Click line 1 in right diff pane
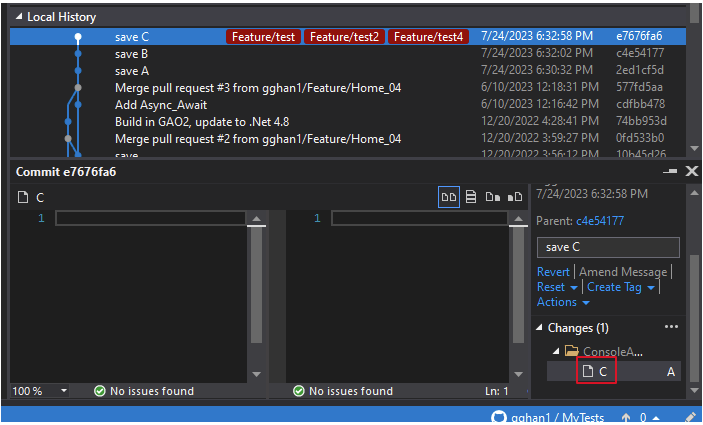Screen dimensions: 703x425 tap(419, 218)
